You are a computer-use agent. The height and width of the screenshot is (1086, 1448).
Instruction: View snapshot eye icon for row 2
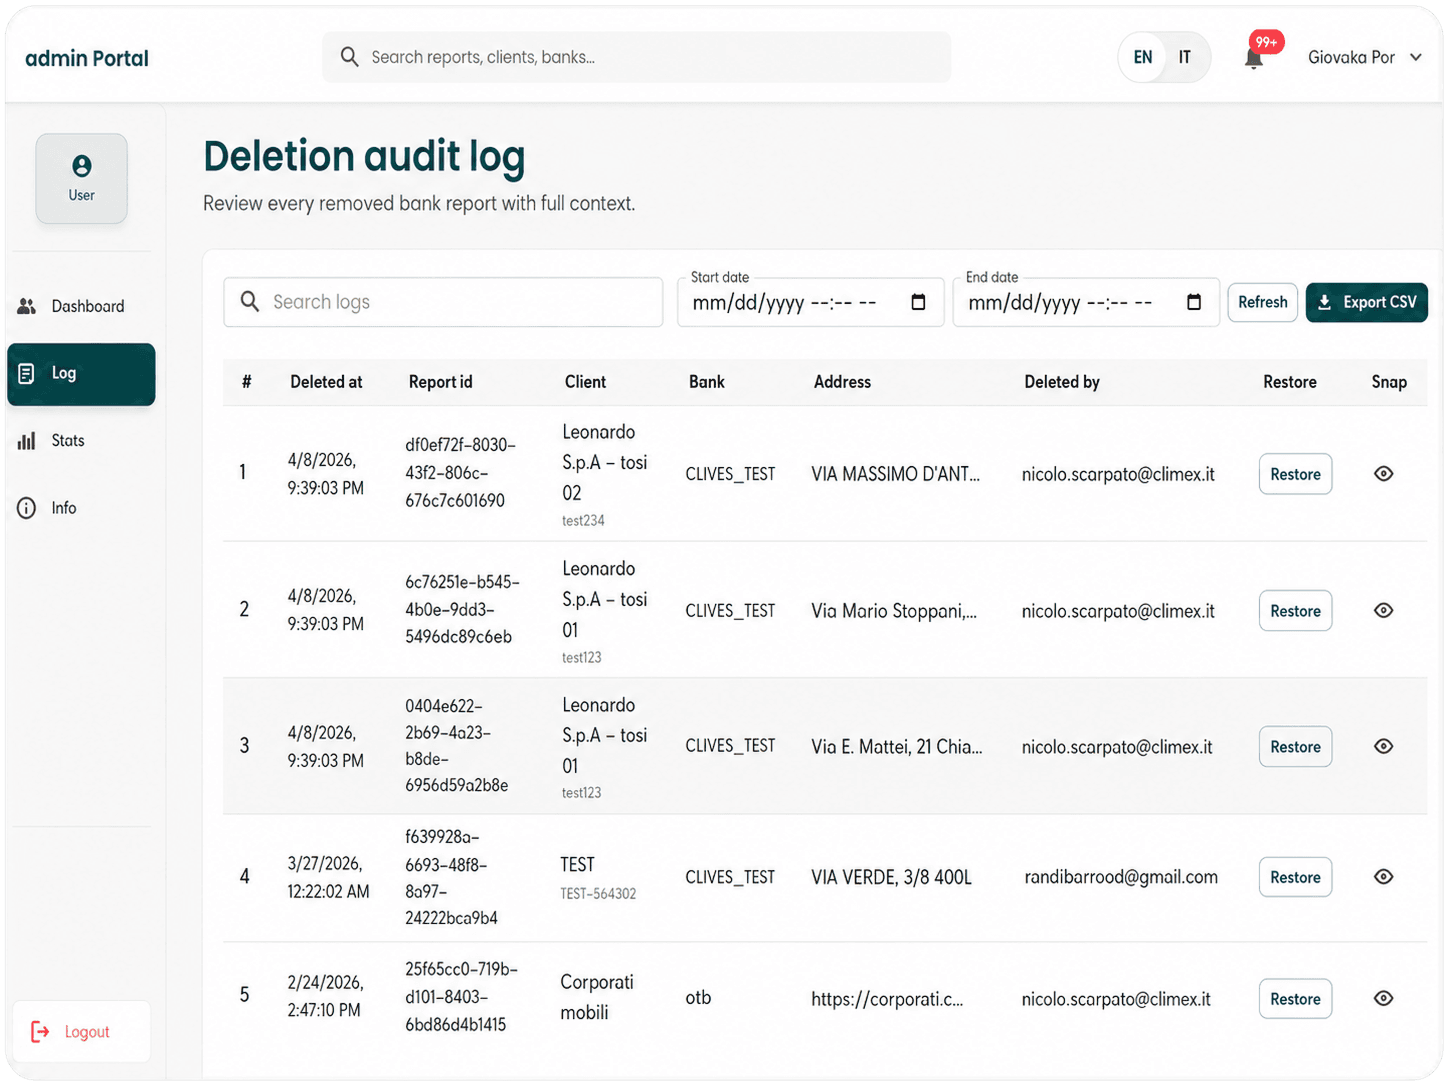click(1384, 610)
